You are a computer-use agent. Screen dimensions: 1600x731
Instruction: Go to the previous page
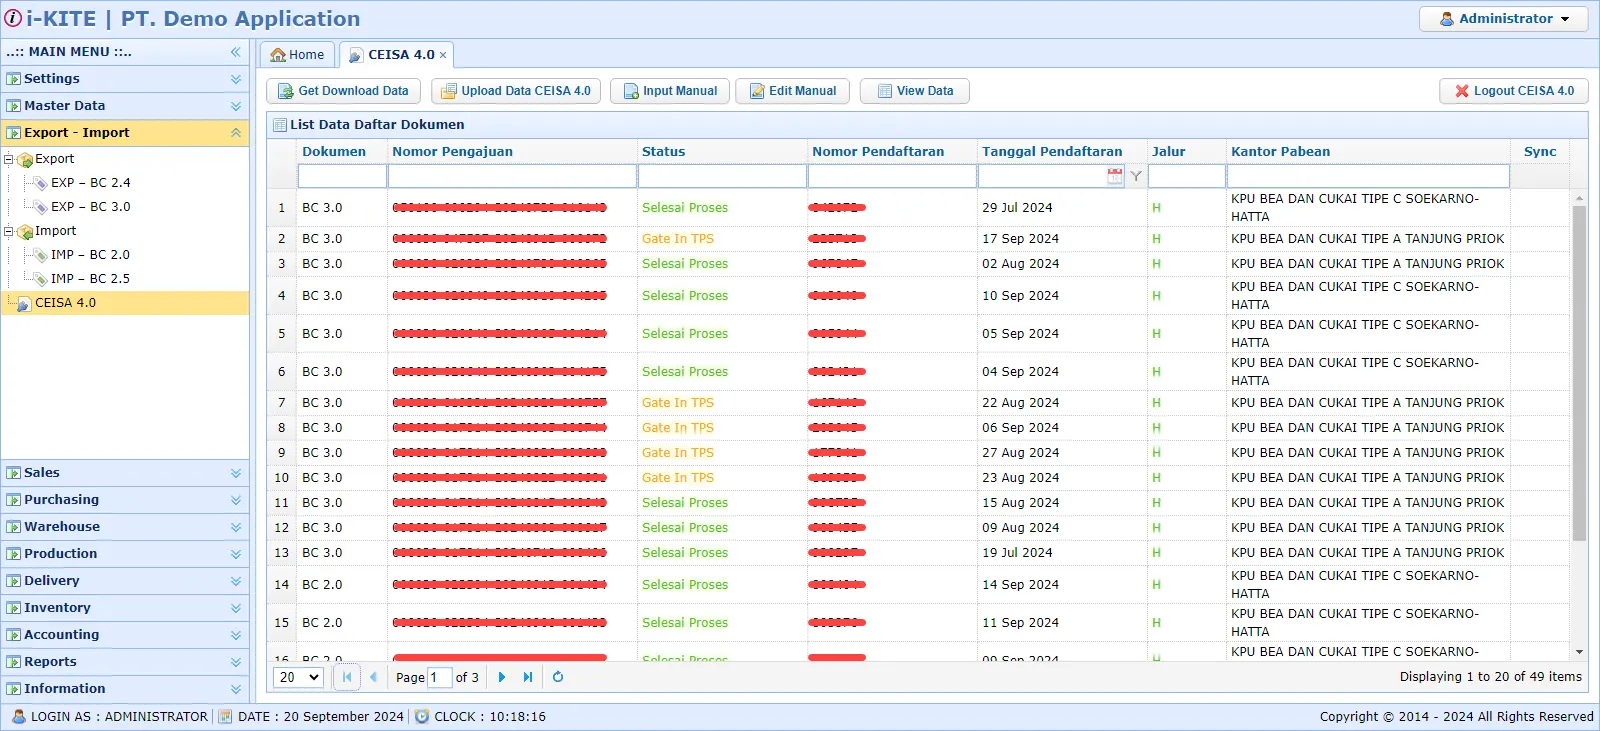[x=373, y=677]
